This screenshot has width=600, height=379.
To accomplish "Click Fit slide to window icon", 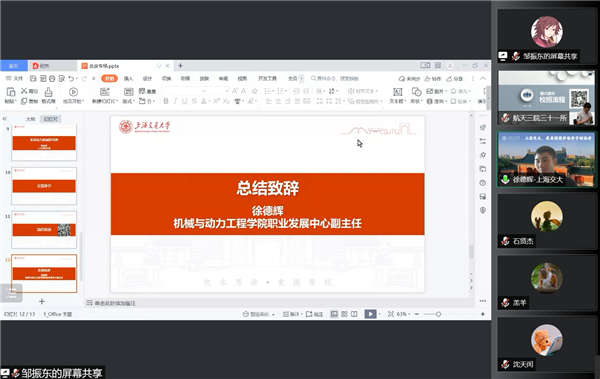I will point(391,314).
